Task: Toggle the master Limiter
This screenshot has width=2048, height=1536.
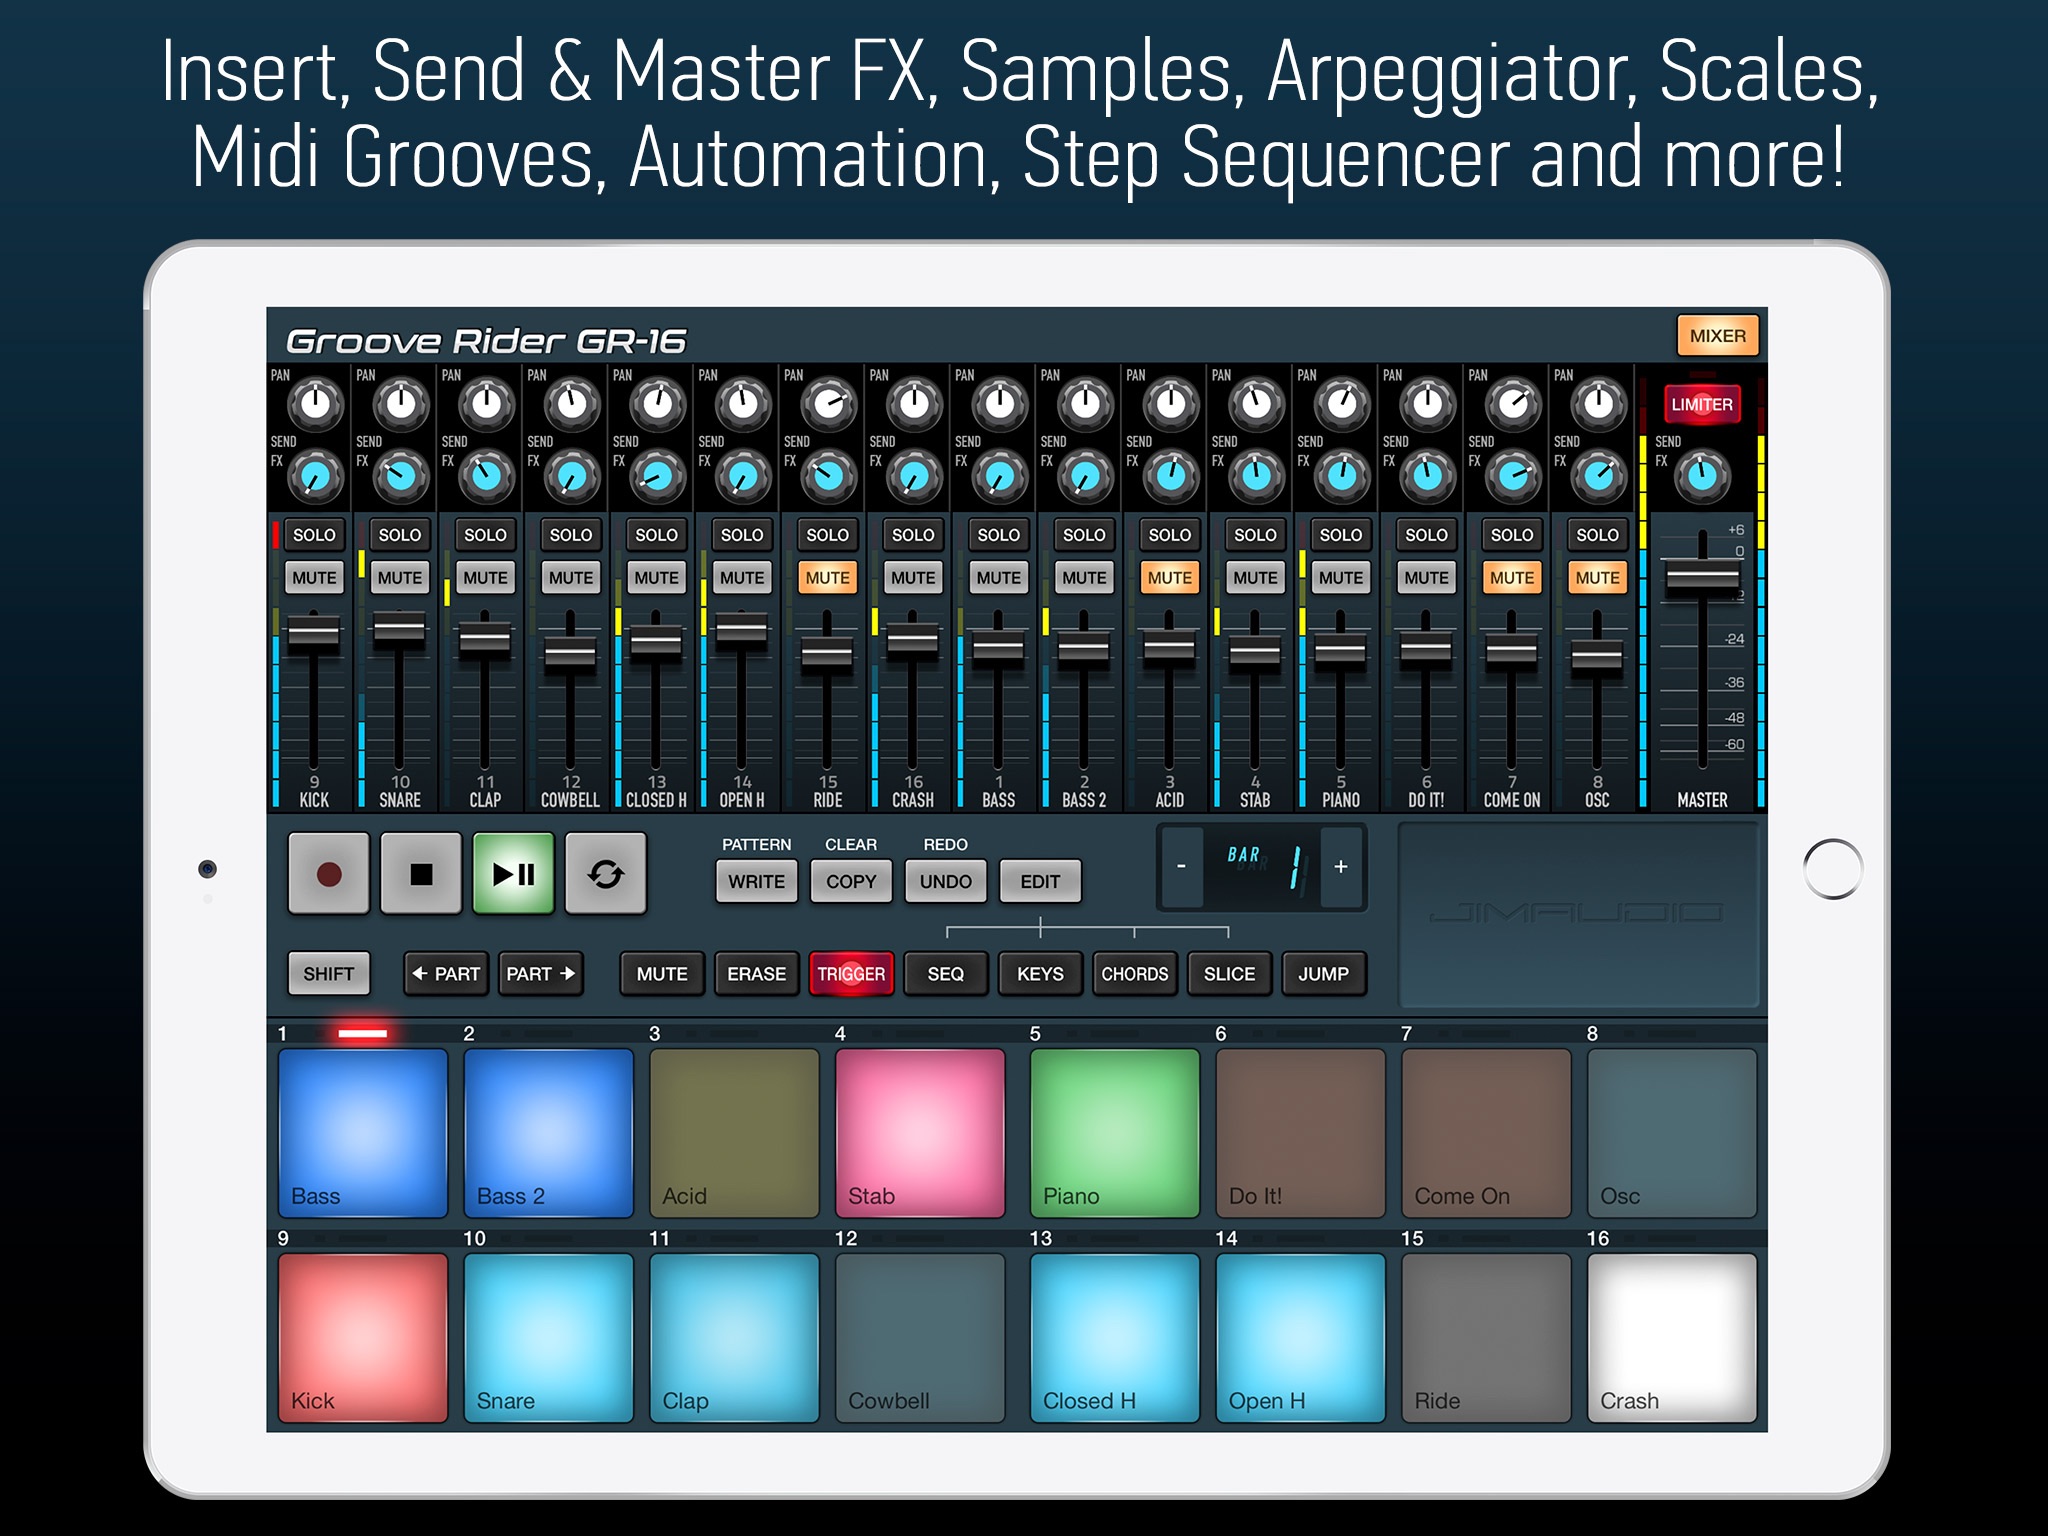Action: click(x=1702, y=405)
